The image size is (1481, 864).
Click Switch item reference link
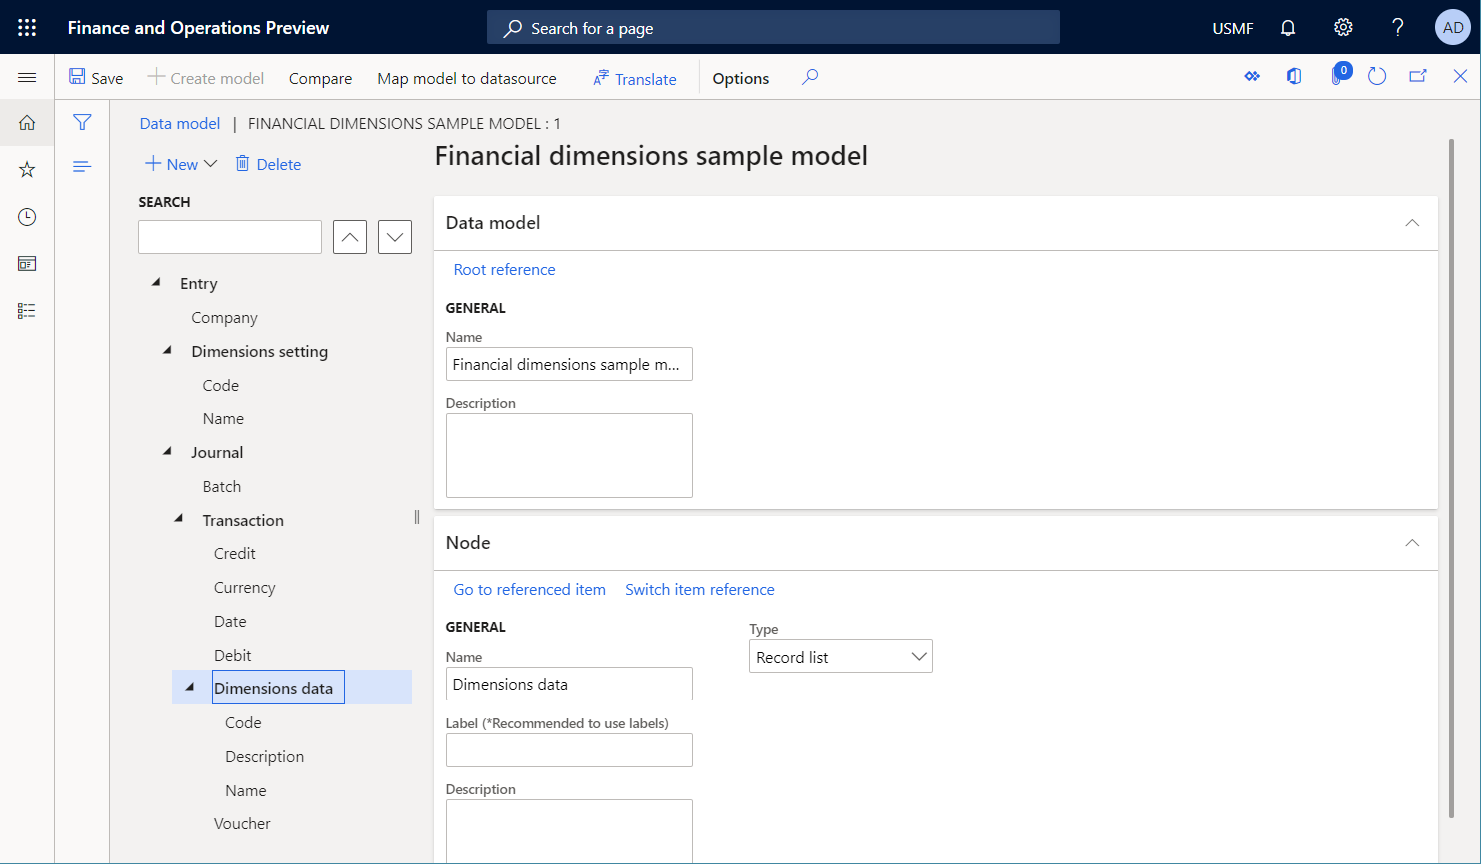(699, 589)
